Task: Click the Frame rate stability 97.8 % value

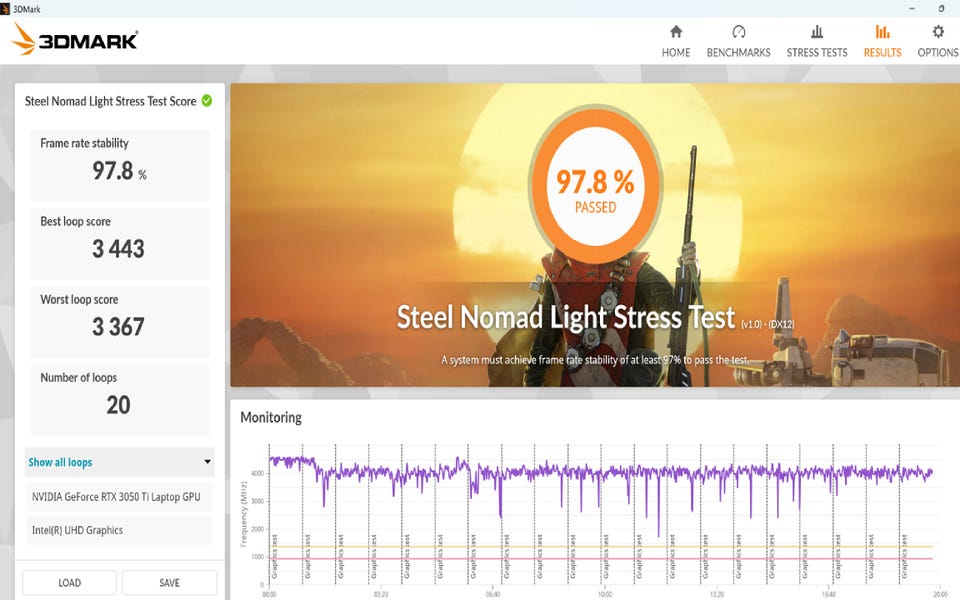Action: [119, 171]
